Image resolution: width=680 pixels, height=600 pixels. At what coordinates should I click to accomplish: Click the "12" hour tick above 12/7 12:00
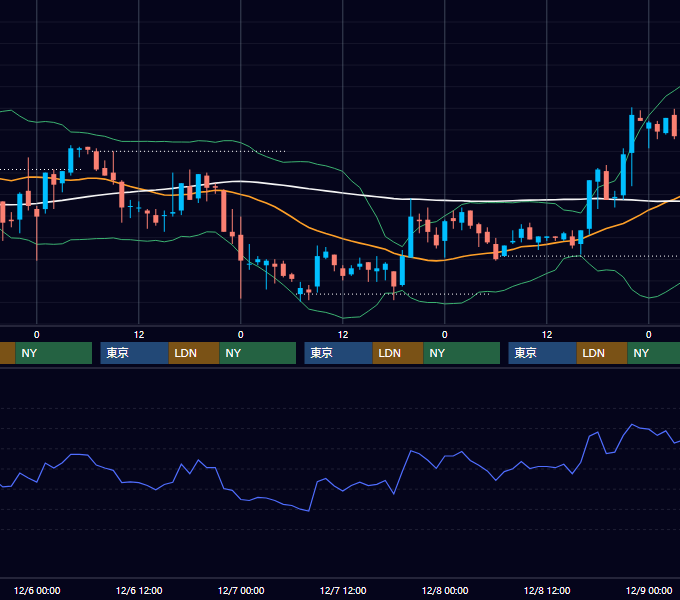click(343, 335)
